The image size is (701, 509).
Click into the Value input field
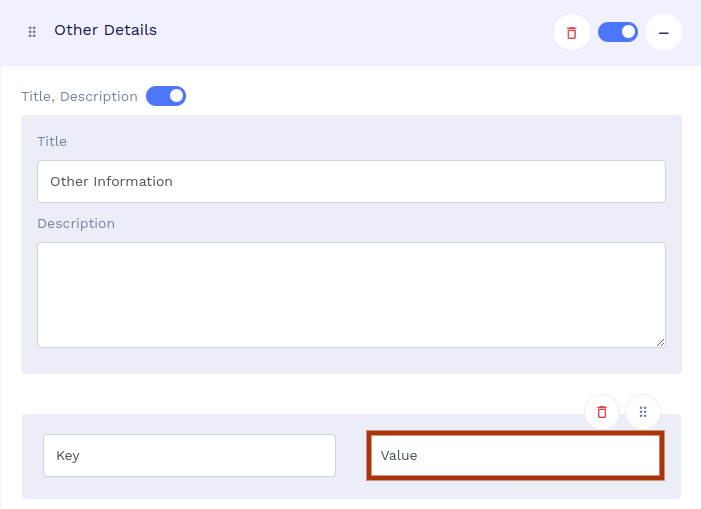tap(514, 456)
